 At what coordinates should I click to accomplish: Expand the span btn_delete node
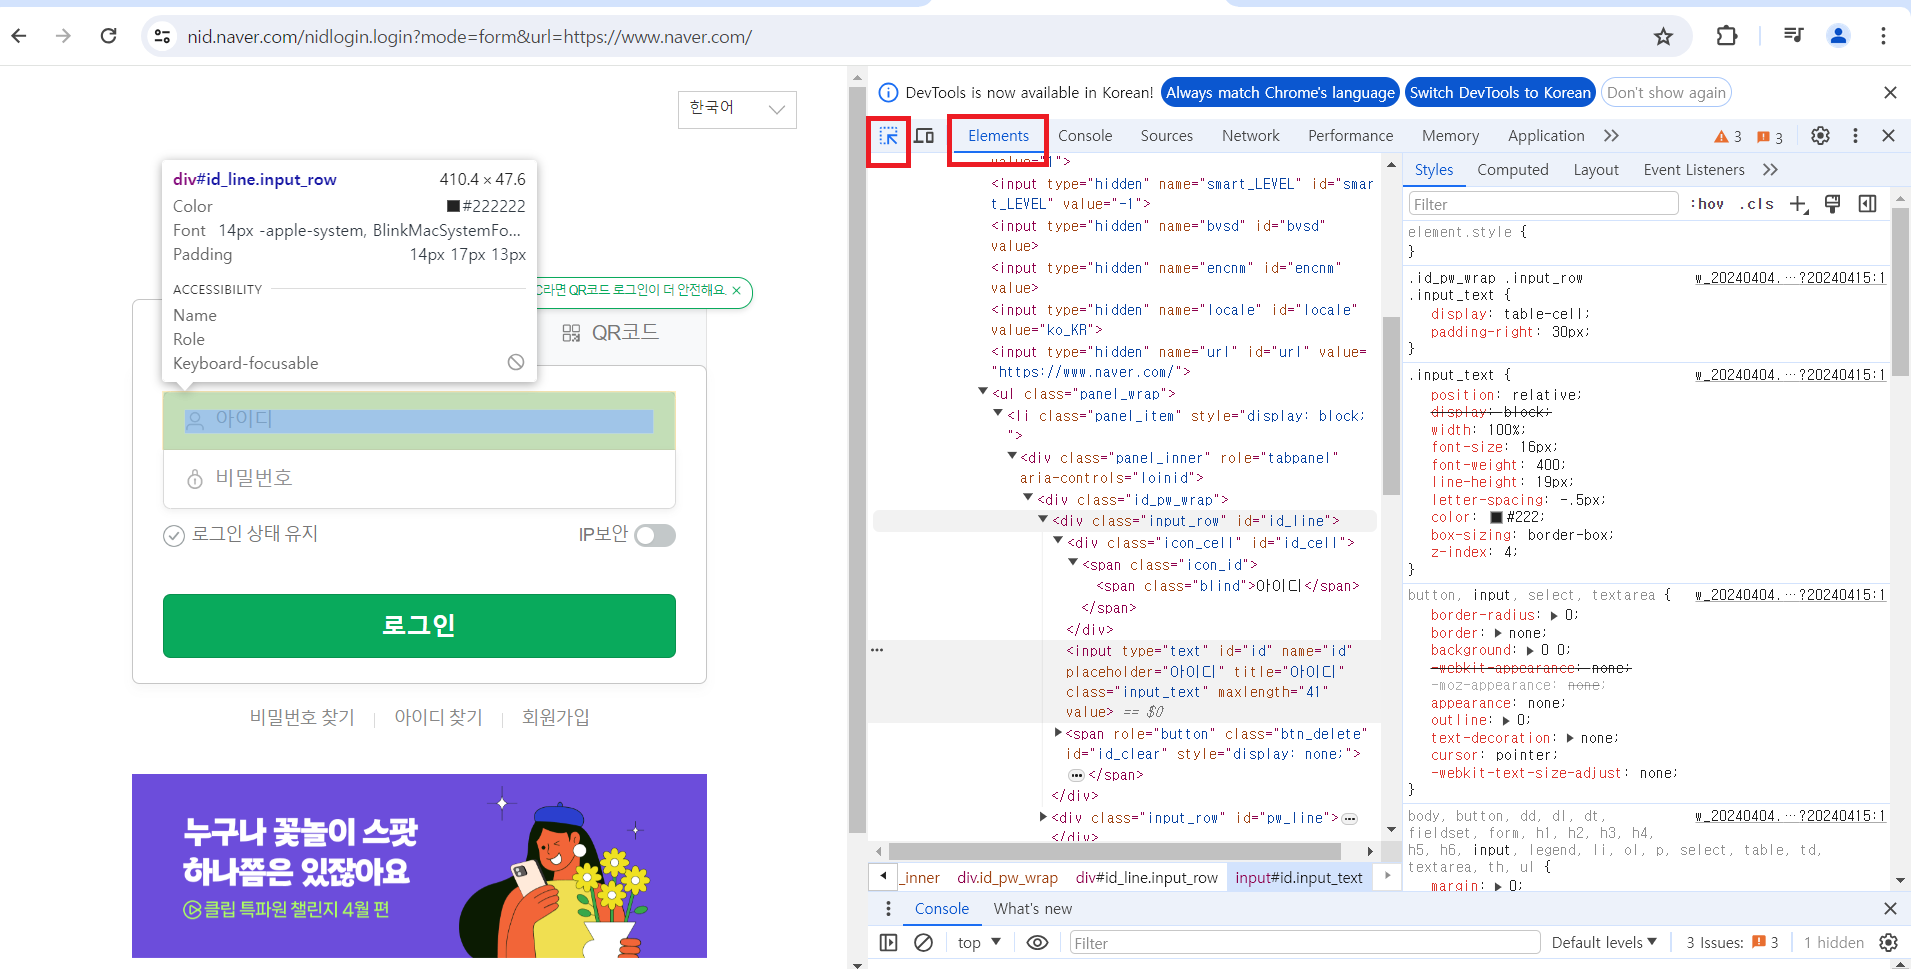(x=1058, y=733)
